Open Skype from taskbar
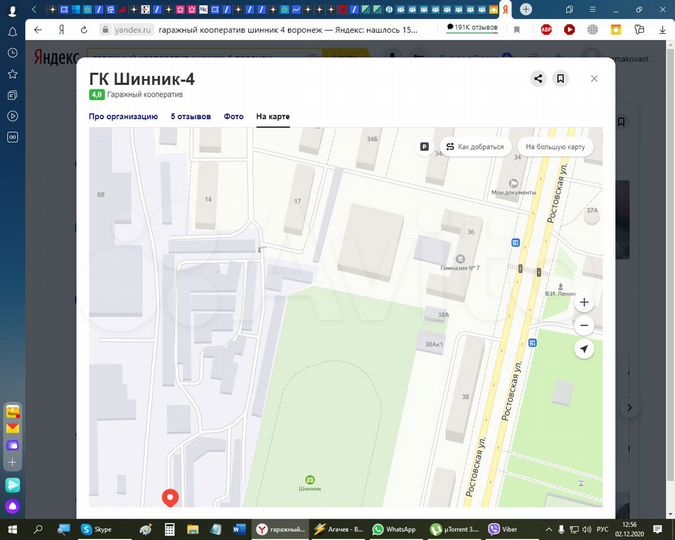Viewport: 675px width, 540px height. pos(96,529)
